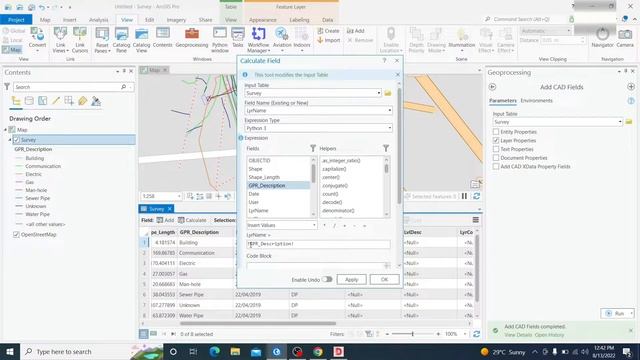Open the Catalog Pane

pos(121,40)
